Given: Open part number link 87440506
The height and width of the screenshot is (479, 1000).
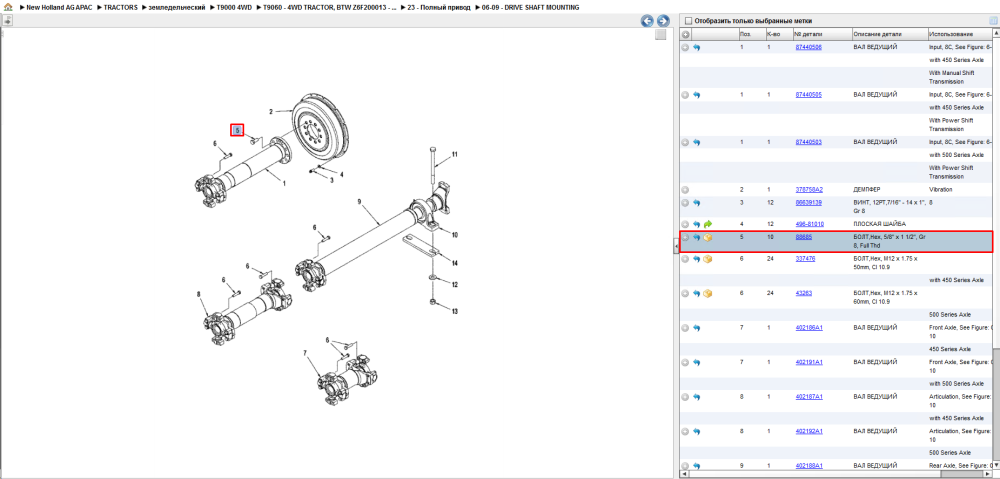Looking at the screenshot, I should pyautogui.click(x=808, y=47).
